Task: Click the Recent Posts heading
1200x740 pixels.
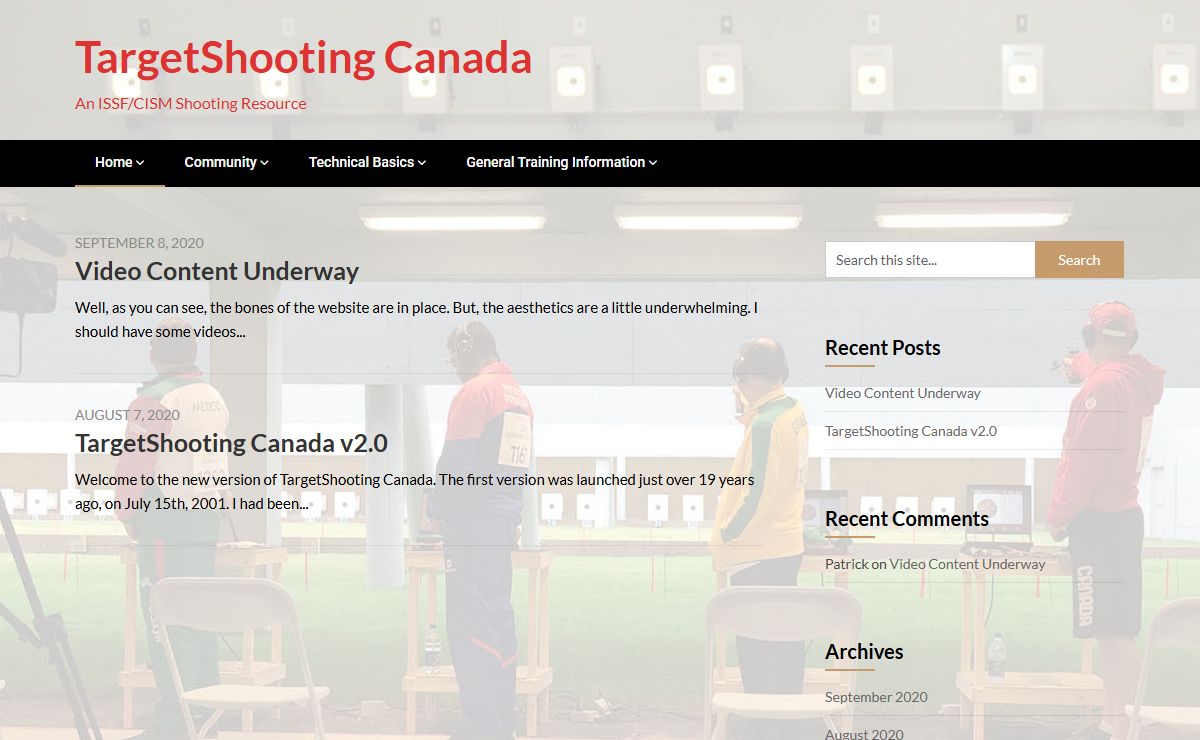Action: click(883, 348)
